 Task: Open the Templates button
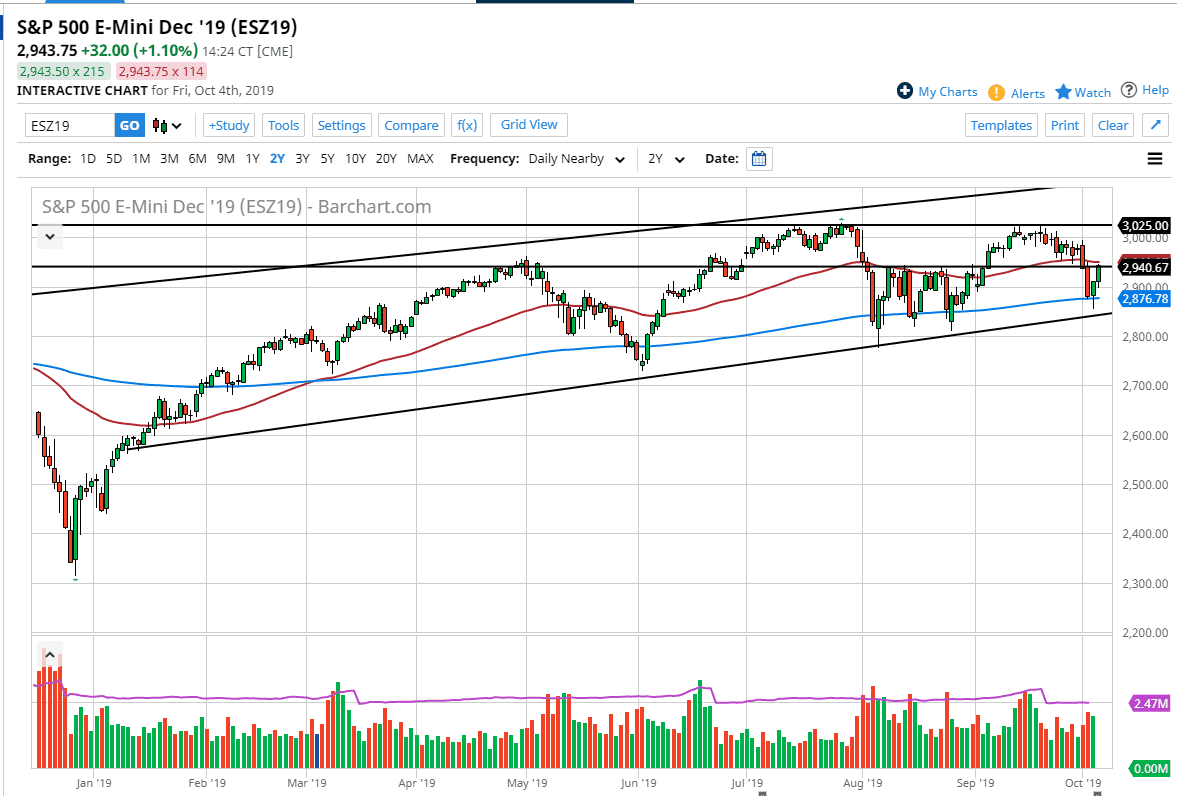(x=1001, y=125)
